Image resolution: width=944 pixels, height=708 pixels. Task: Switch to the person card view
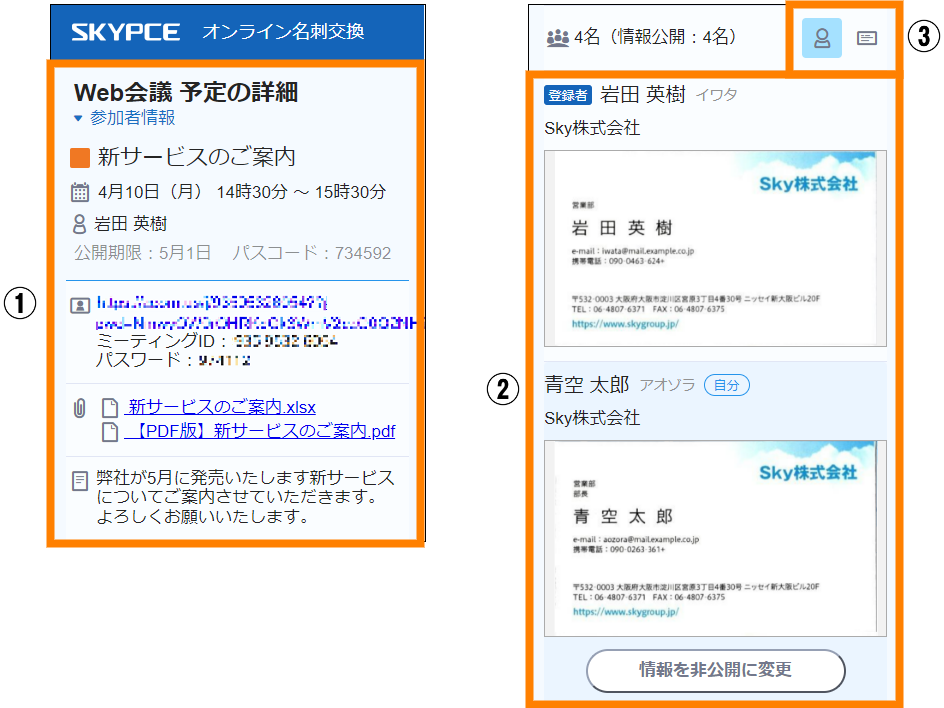click(822, 38)
